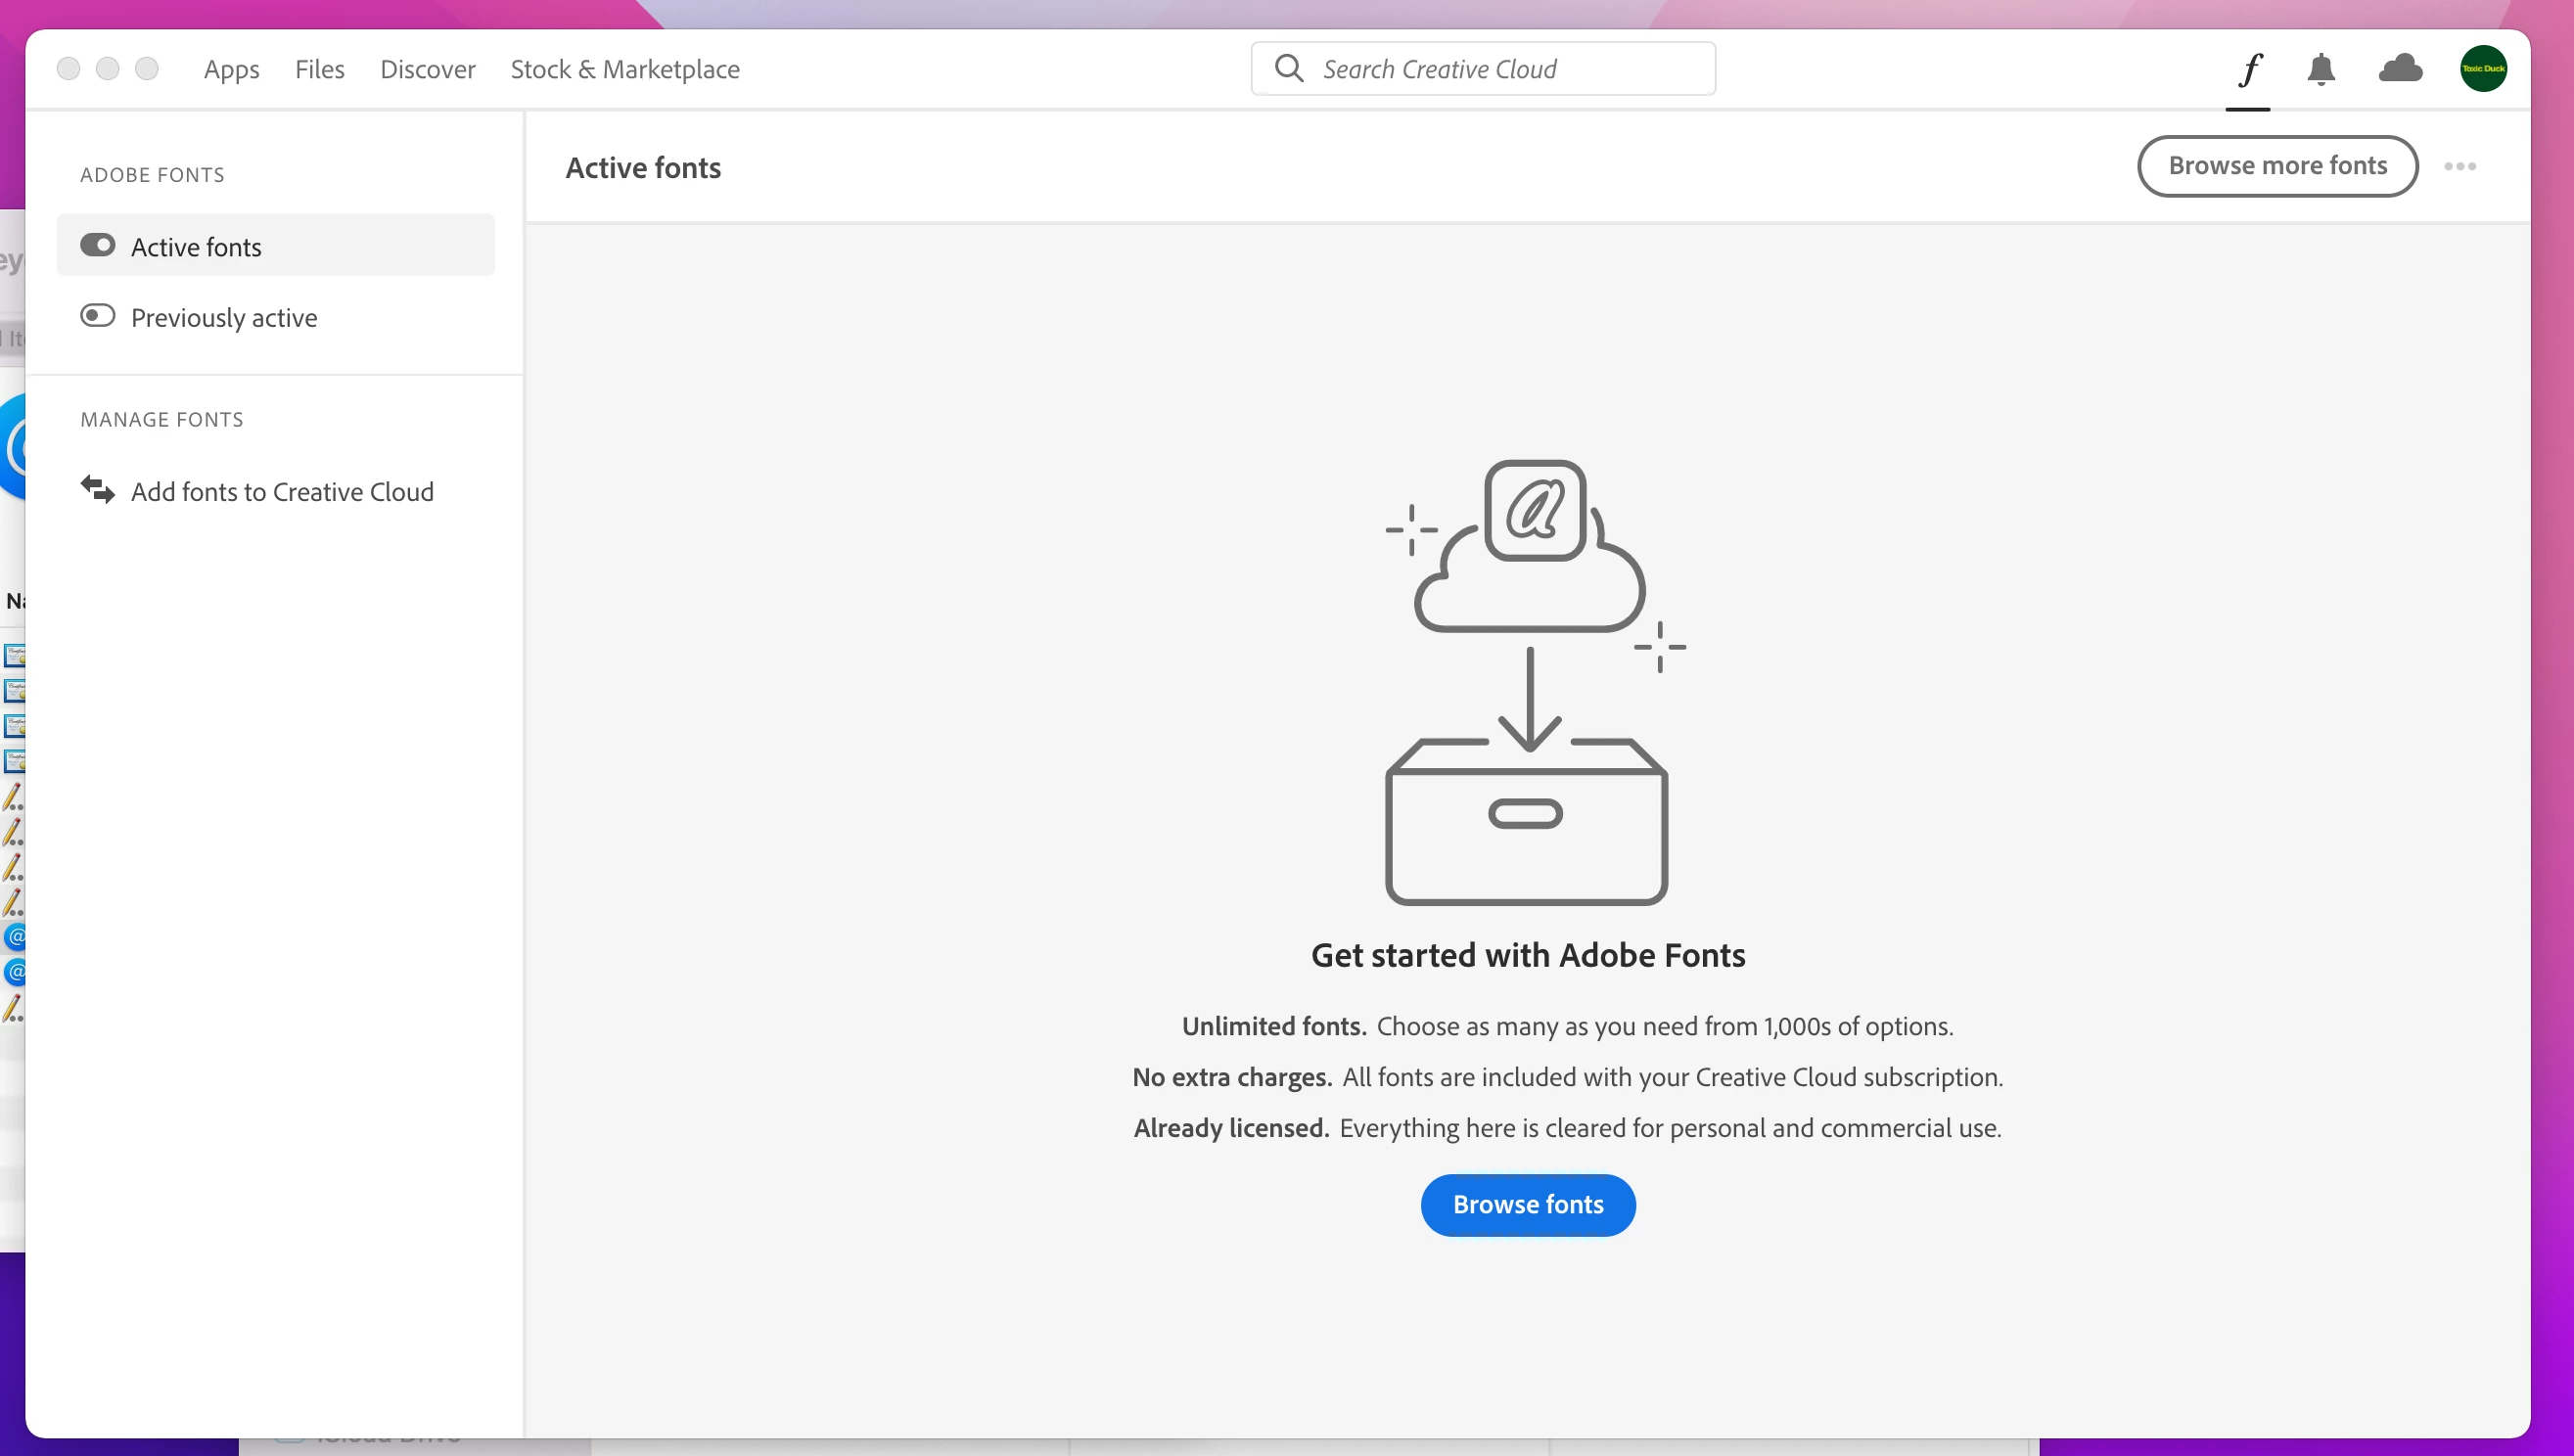The image size is (2574, 1456).
Task: Open the notifications bell
Action: (x=2321, y=69)
